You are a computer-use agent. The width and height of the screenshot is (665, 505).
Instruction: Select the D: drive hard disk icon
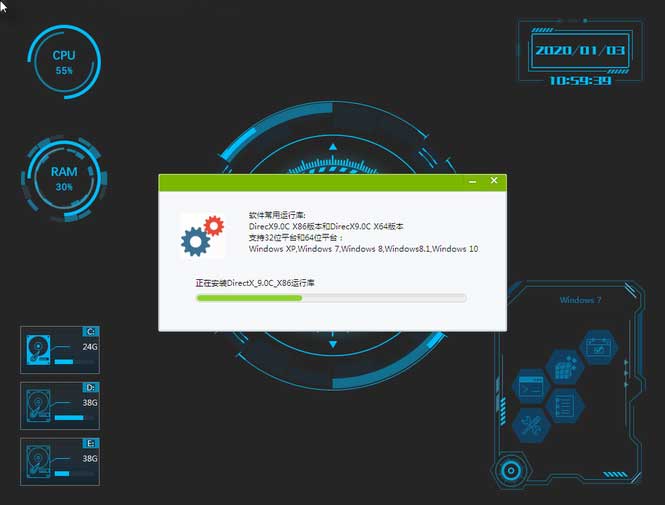pos(38,405)
